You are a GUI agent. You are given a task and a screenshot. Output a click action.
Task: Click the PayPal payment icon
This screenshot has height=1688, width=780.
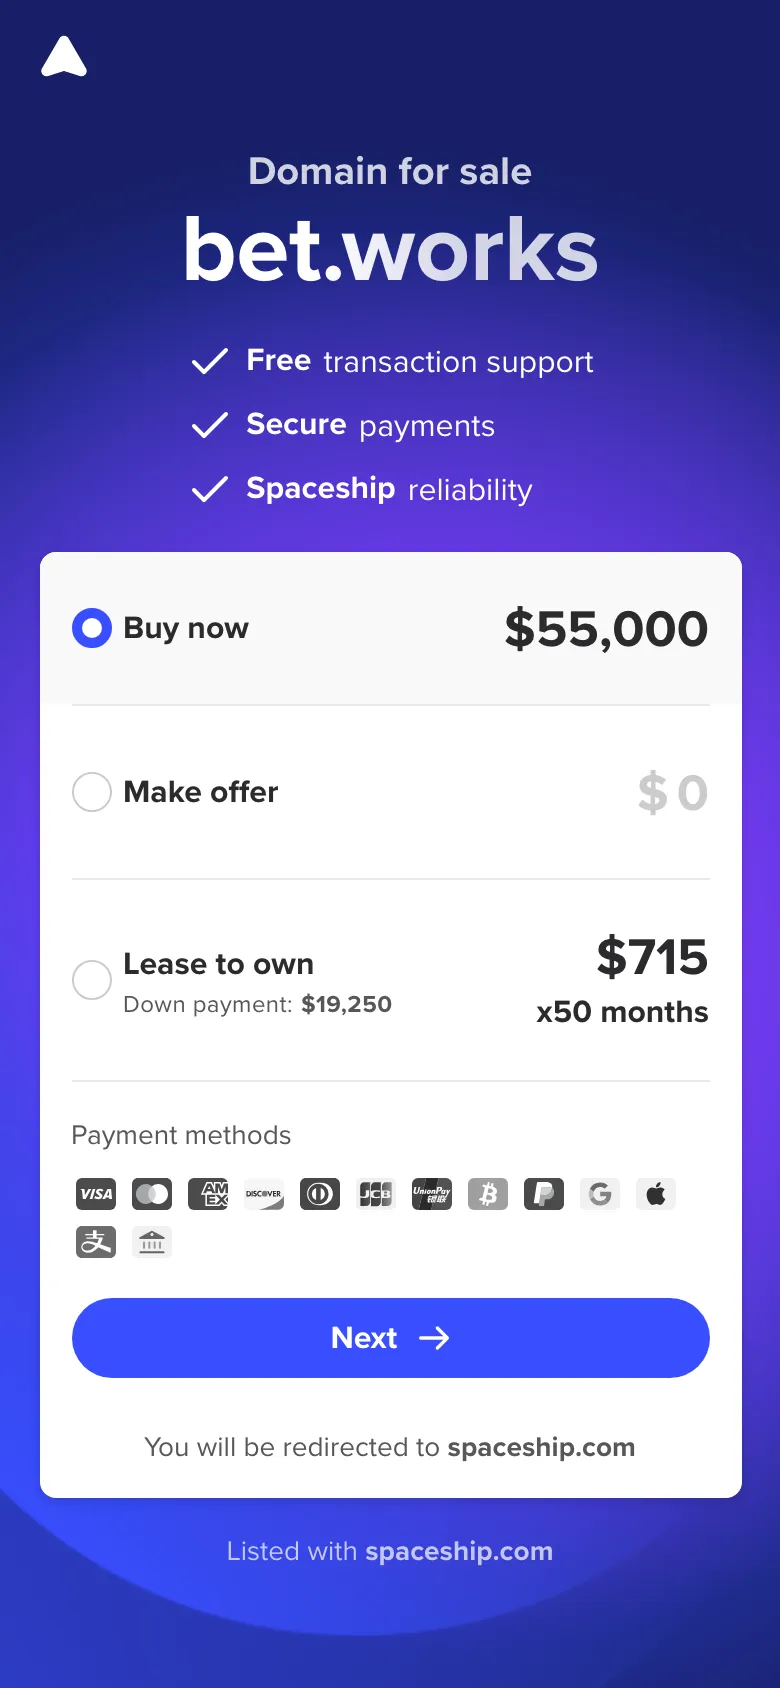pos(544,1194)
